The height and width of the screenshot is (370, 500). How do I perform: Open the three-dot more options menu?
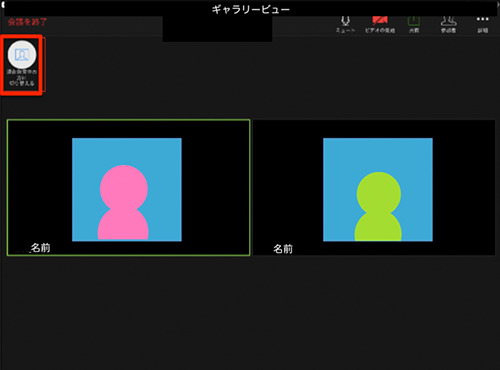[482, 24]
